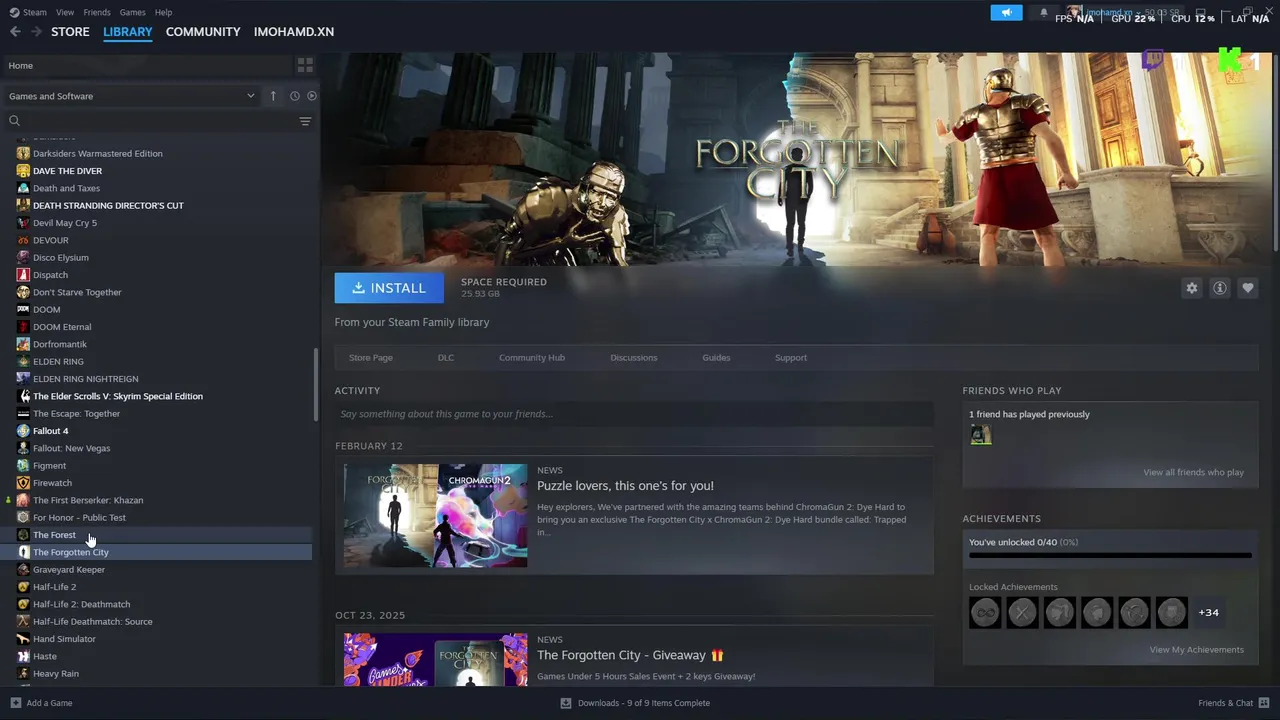Viewport: 1280px width, 720px height.
Task: Click the ready-to-play filter icon
Action: 312,96
